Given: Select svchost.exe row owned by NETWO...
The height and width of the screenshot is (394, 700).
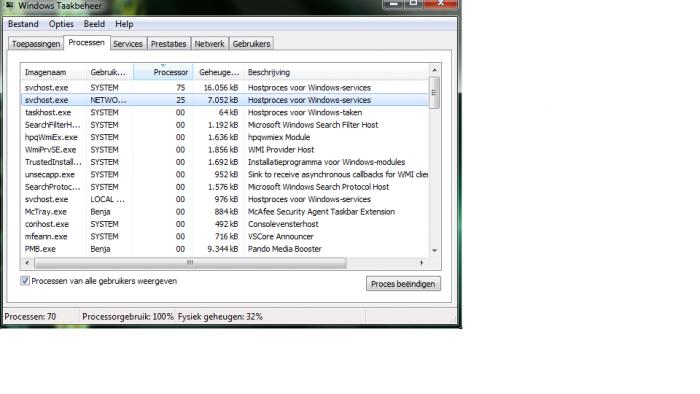Looking at the screenshot, I should 225,100.
